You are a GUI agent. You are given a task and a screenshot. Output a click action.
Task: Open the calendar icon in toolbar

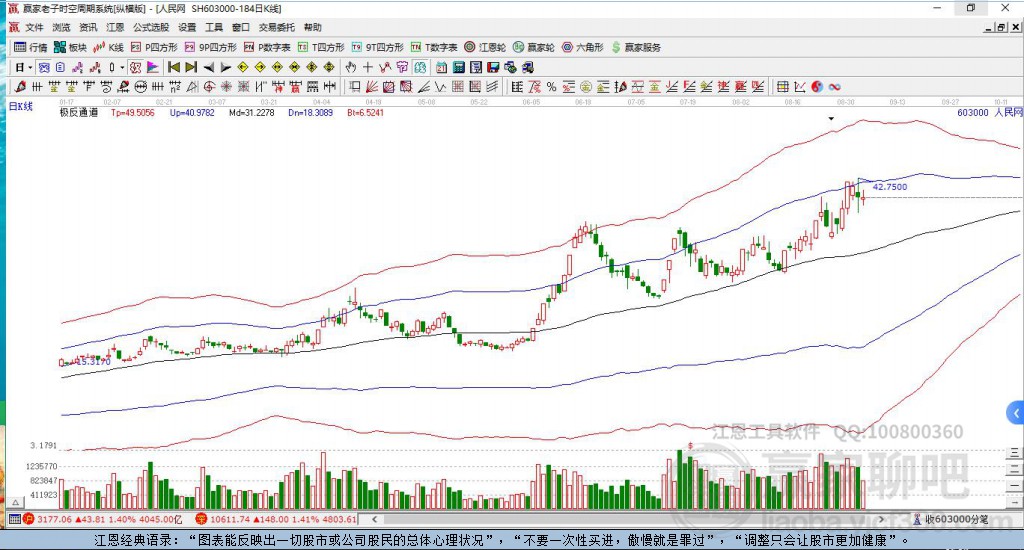click(x=441, y=67)
